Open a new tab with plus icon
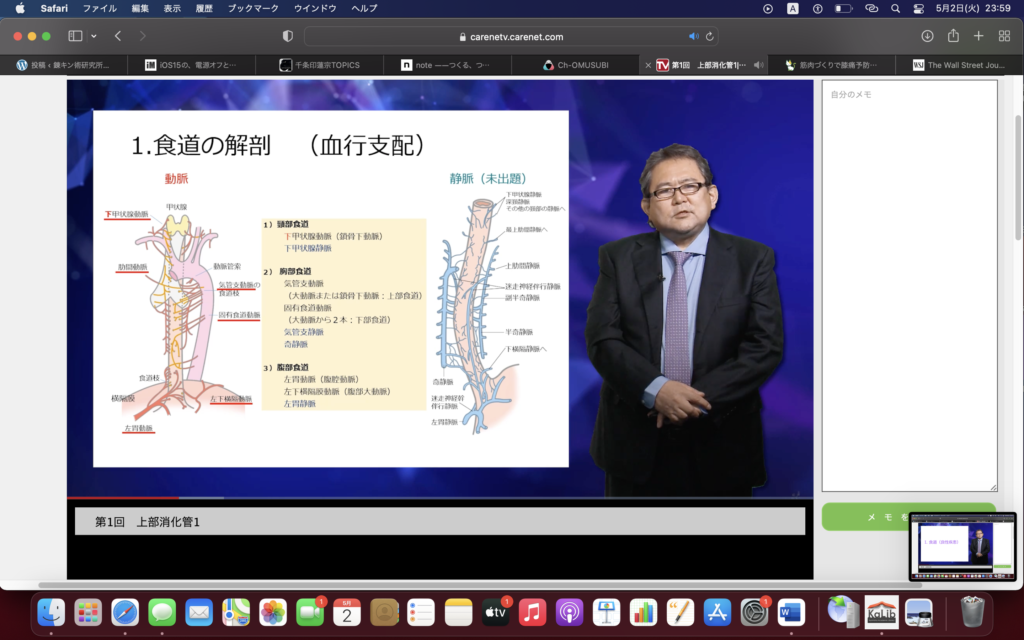This screenshot has height=640, width=1024. click(x=978, y=36)
